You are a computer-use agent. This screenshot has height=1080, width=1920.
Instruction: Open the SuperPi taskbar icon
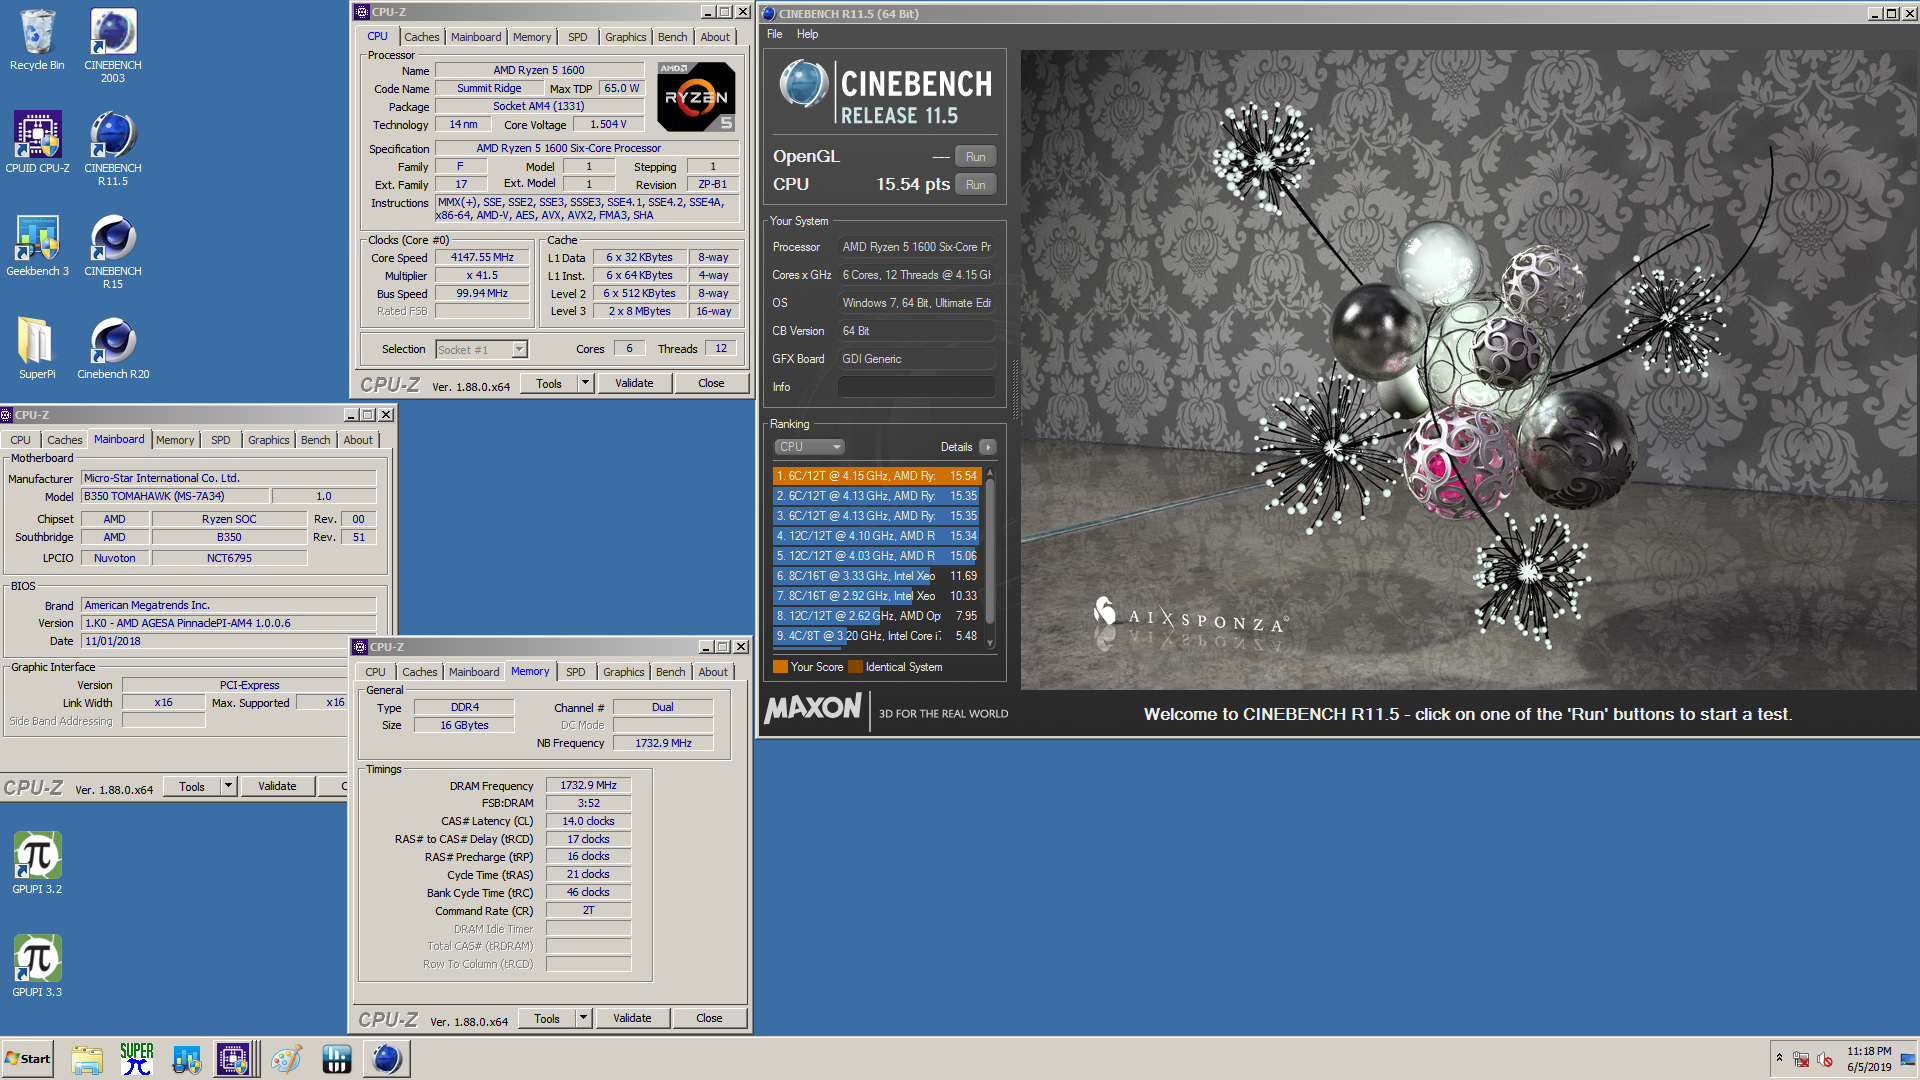tap(137, 1059)
